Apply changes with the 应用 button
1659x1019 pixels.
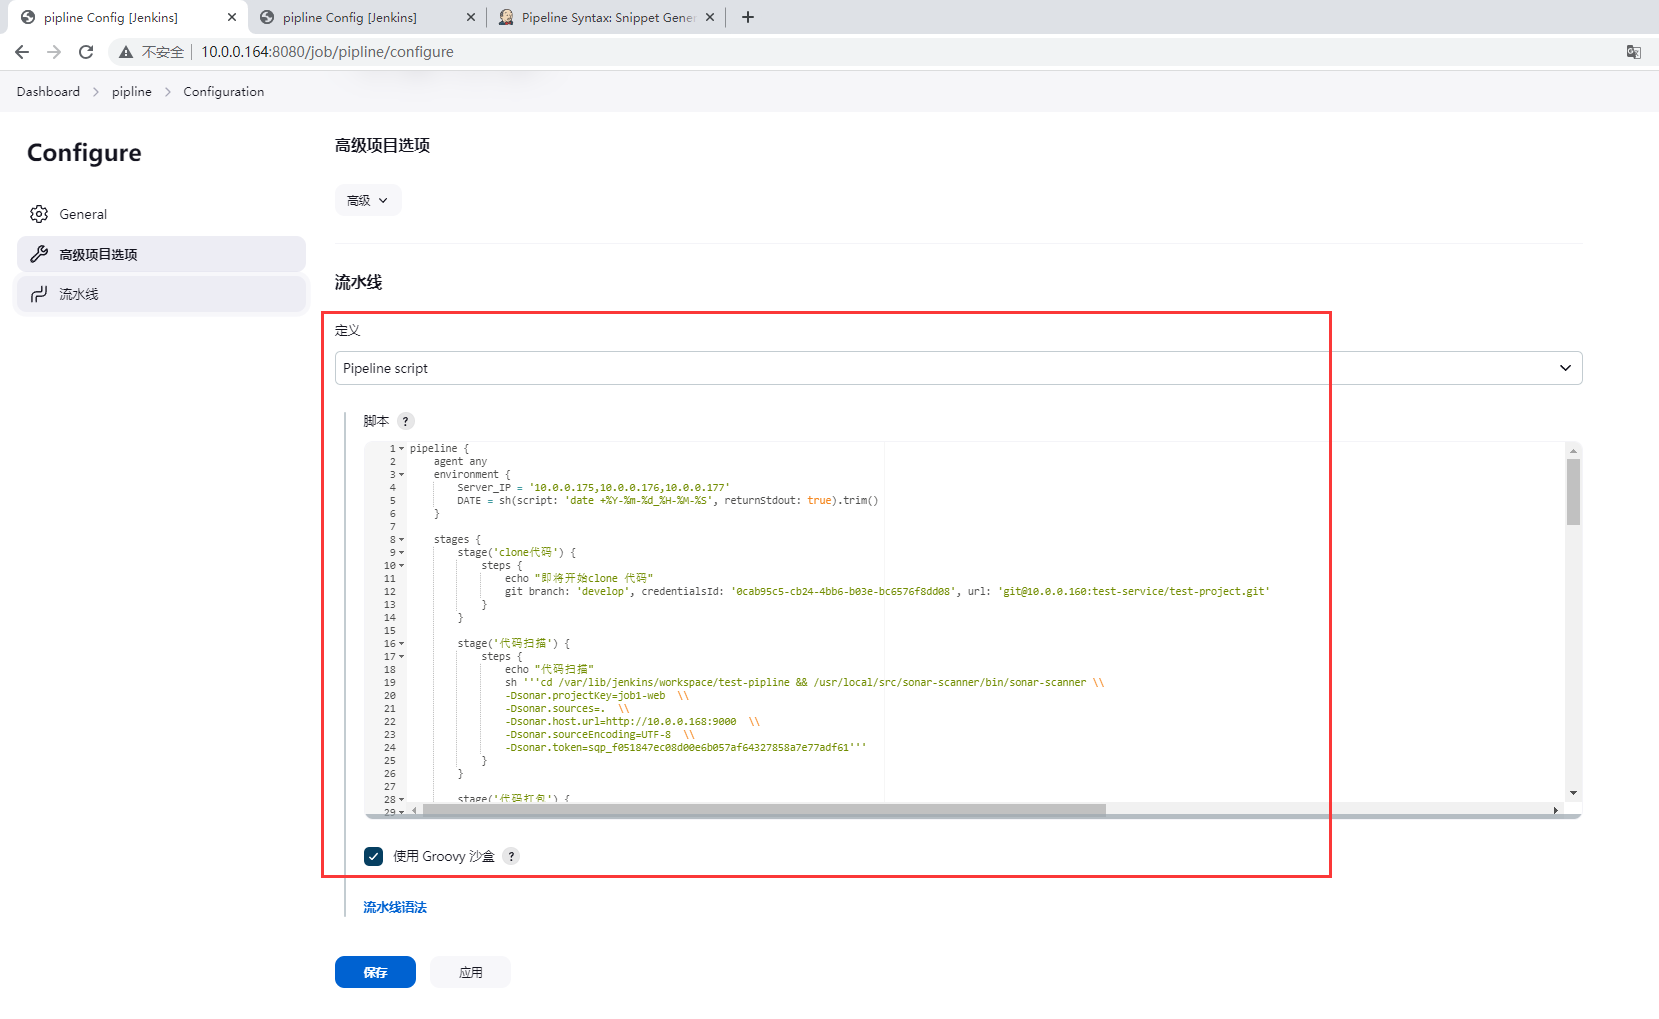click(471, 972)
